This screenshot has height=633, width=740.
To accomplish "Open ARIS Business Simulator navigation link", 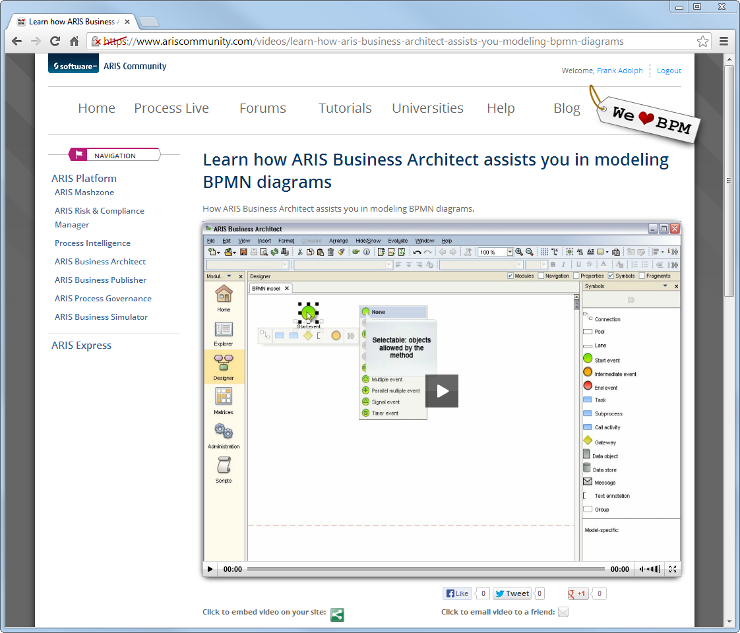I will click(101, 317).
